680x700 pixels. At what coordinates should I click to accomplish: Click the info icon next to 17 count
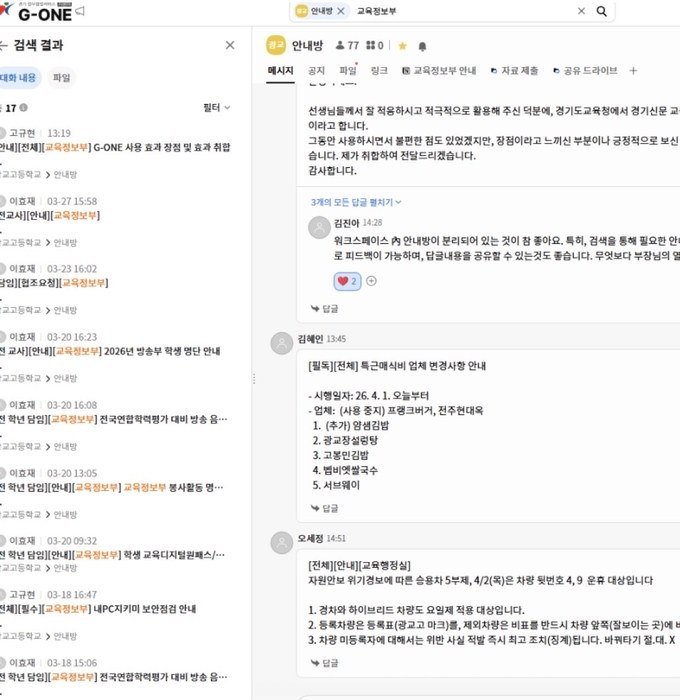coord(24,108)
